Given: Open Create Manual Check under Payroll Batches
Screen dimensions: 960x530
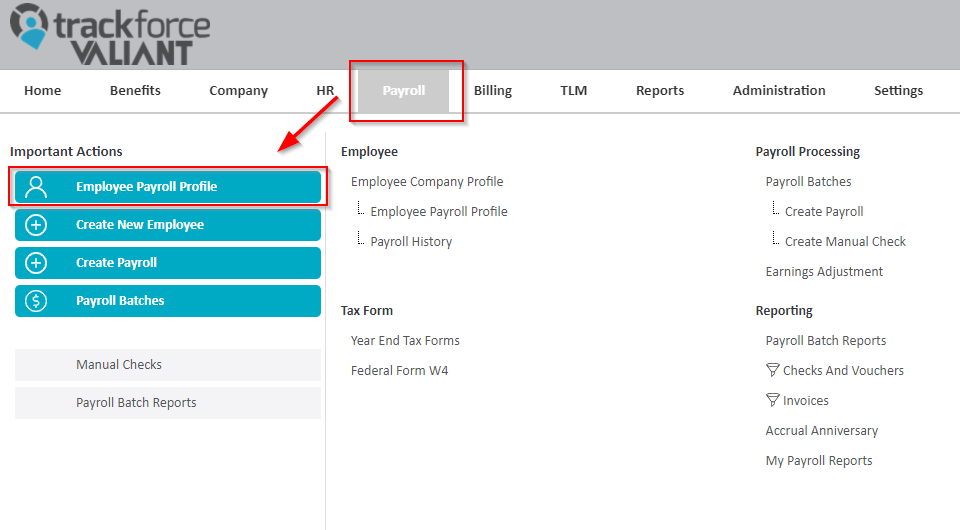Looking at the screenshot, I should (x=845, y=242).
